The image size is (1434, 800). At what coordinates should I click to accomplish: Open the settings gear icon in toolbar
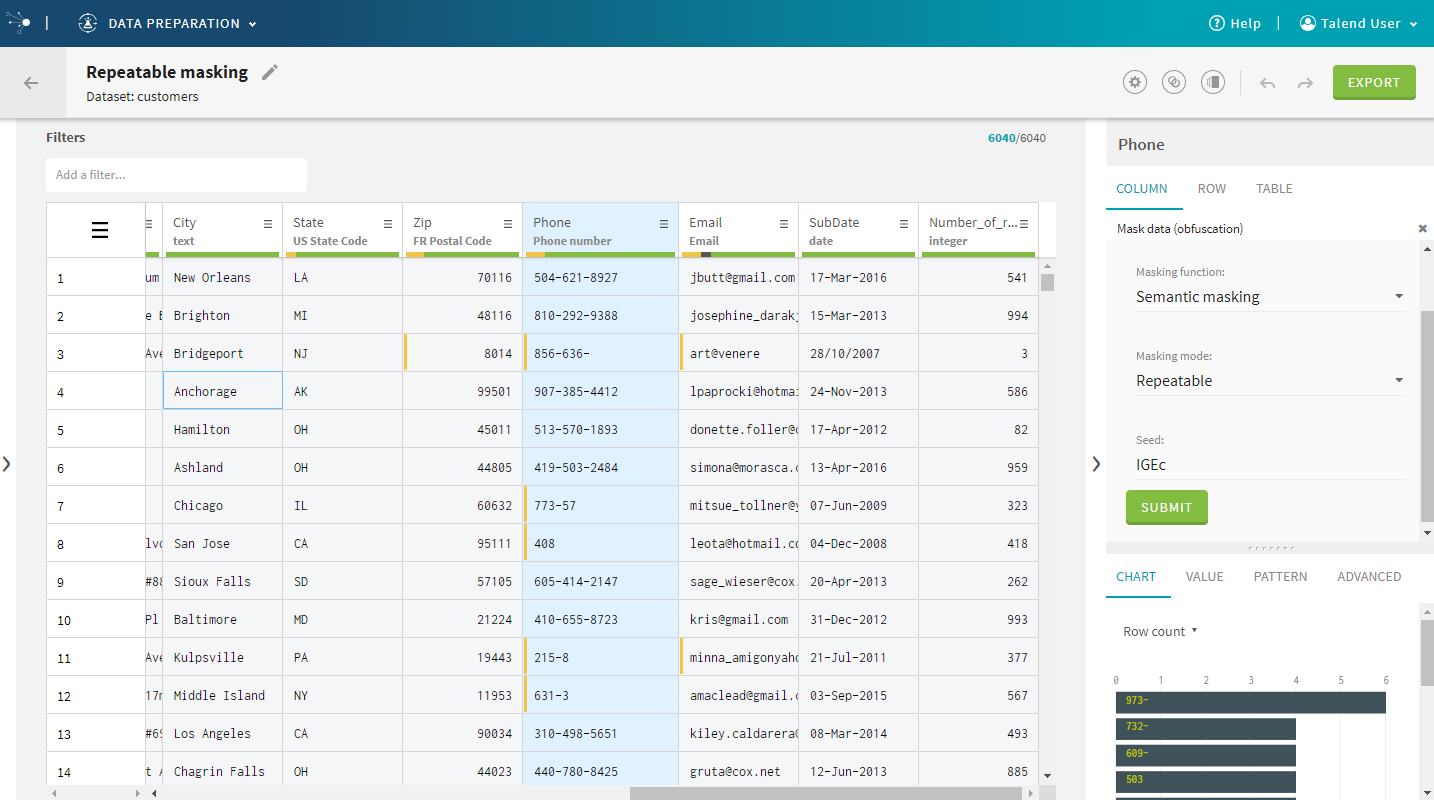point(1134,83)
